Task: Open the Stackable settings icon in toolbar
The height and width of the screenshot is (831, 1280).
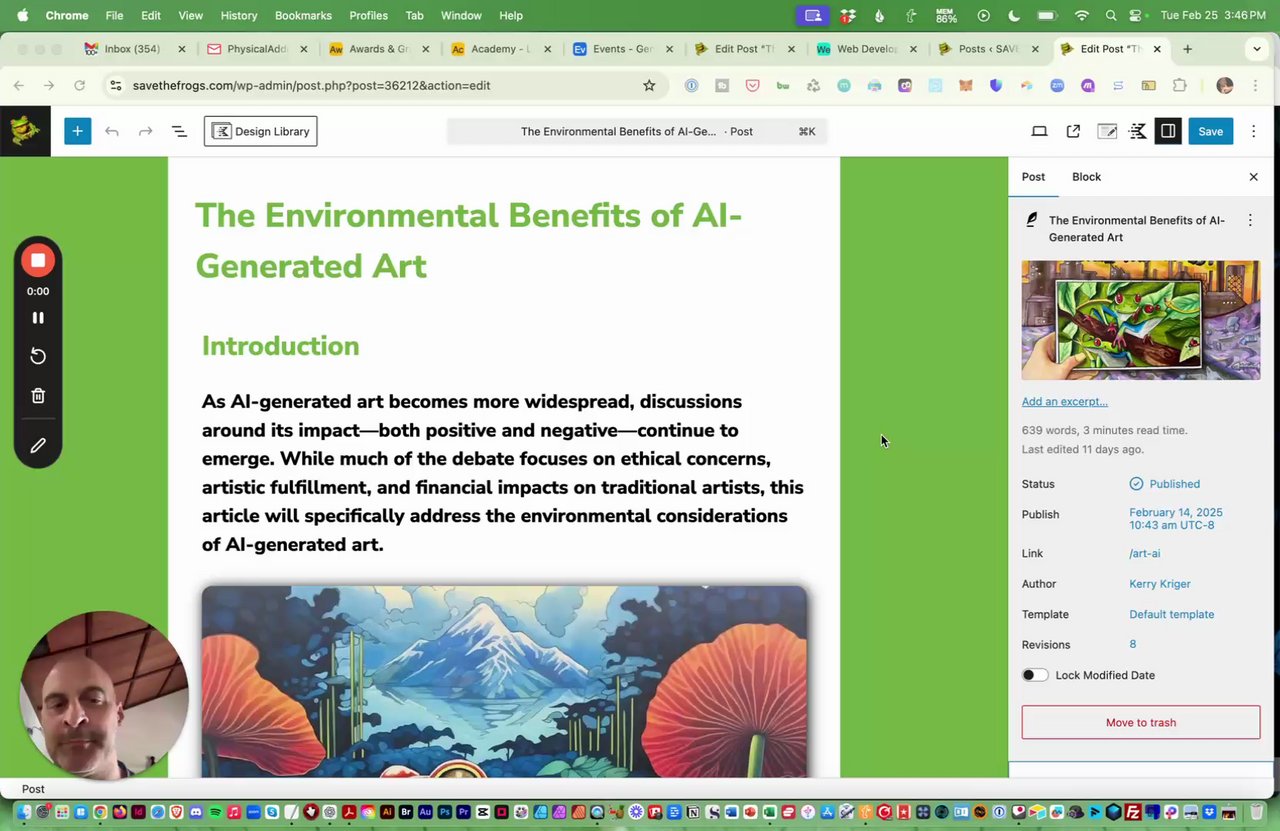Action: pyautogui.click(x=1137, y=131)
